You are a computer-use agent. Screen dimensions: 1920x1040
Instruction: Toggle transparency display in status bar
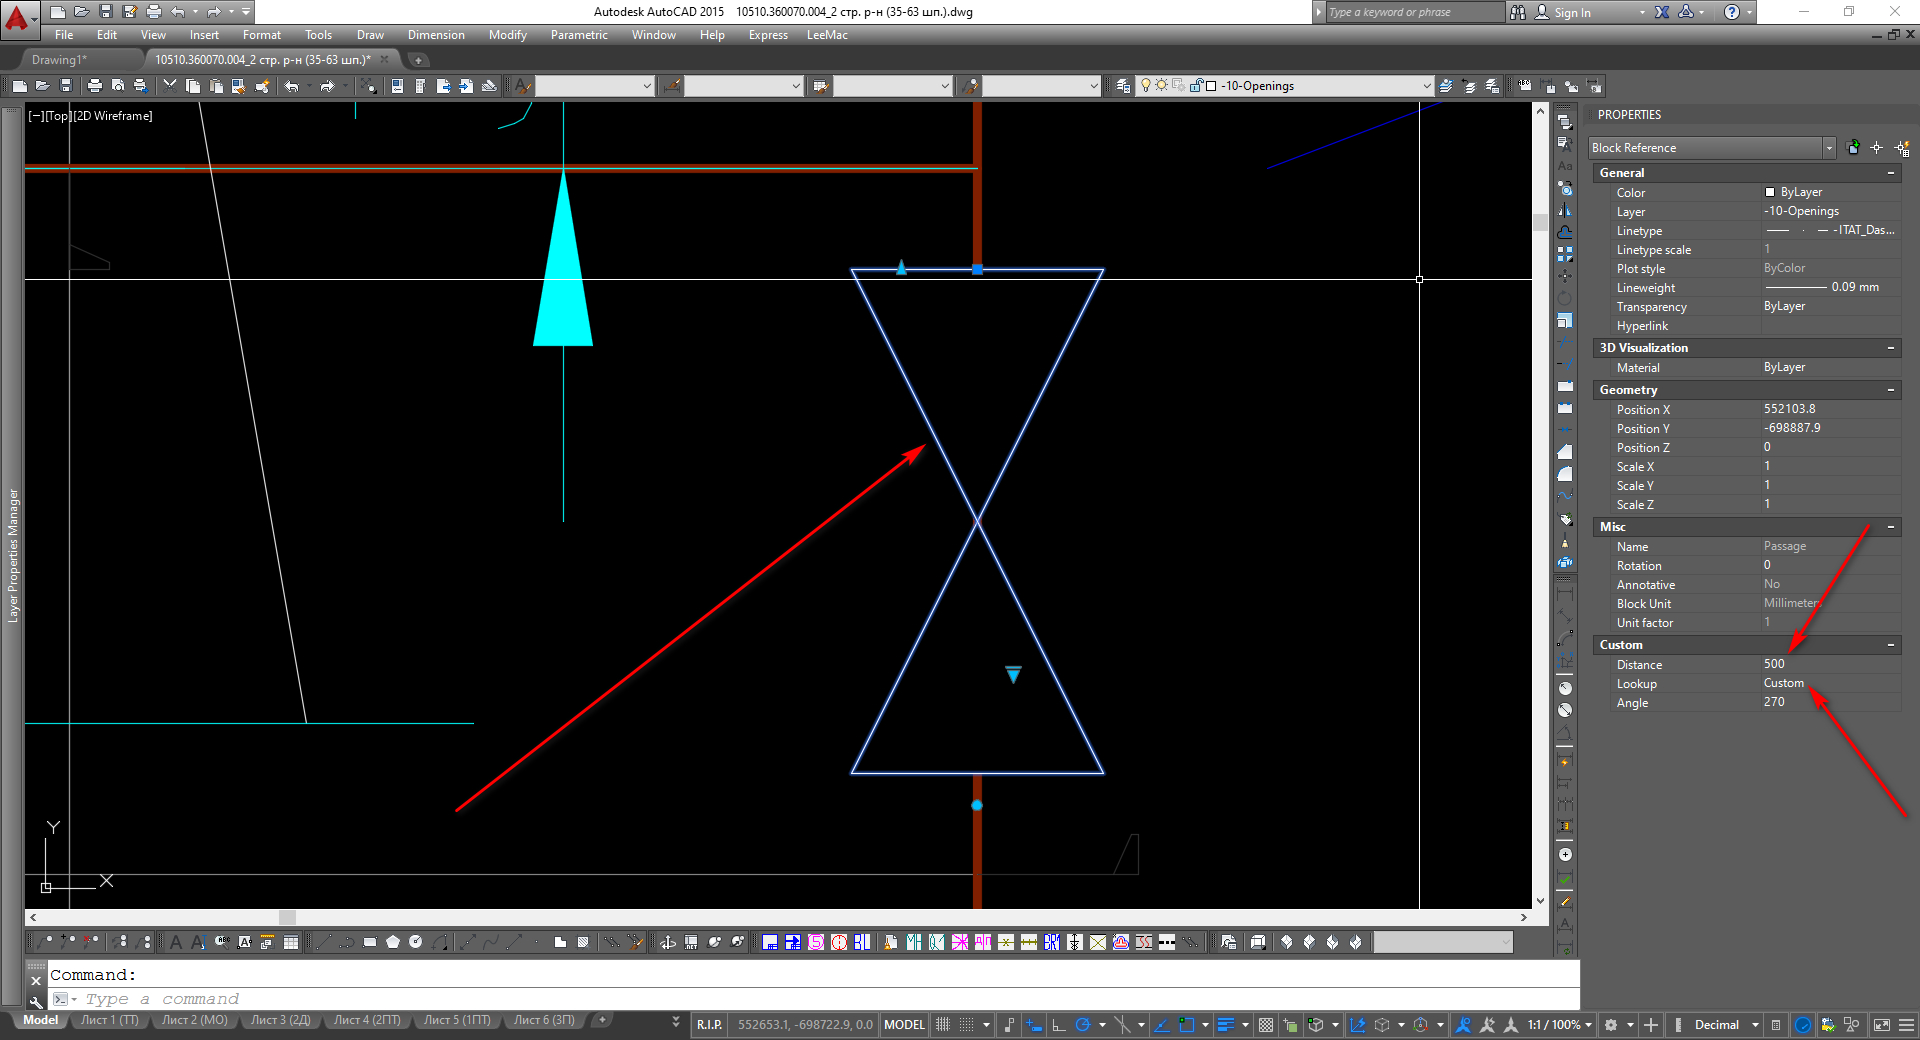tap(1266, 1025)
